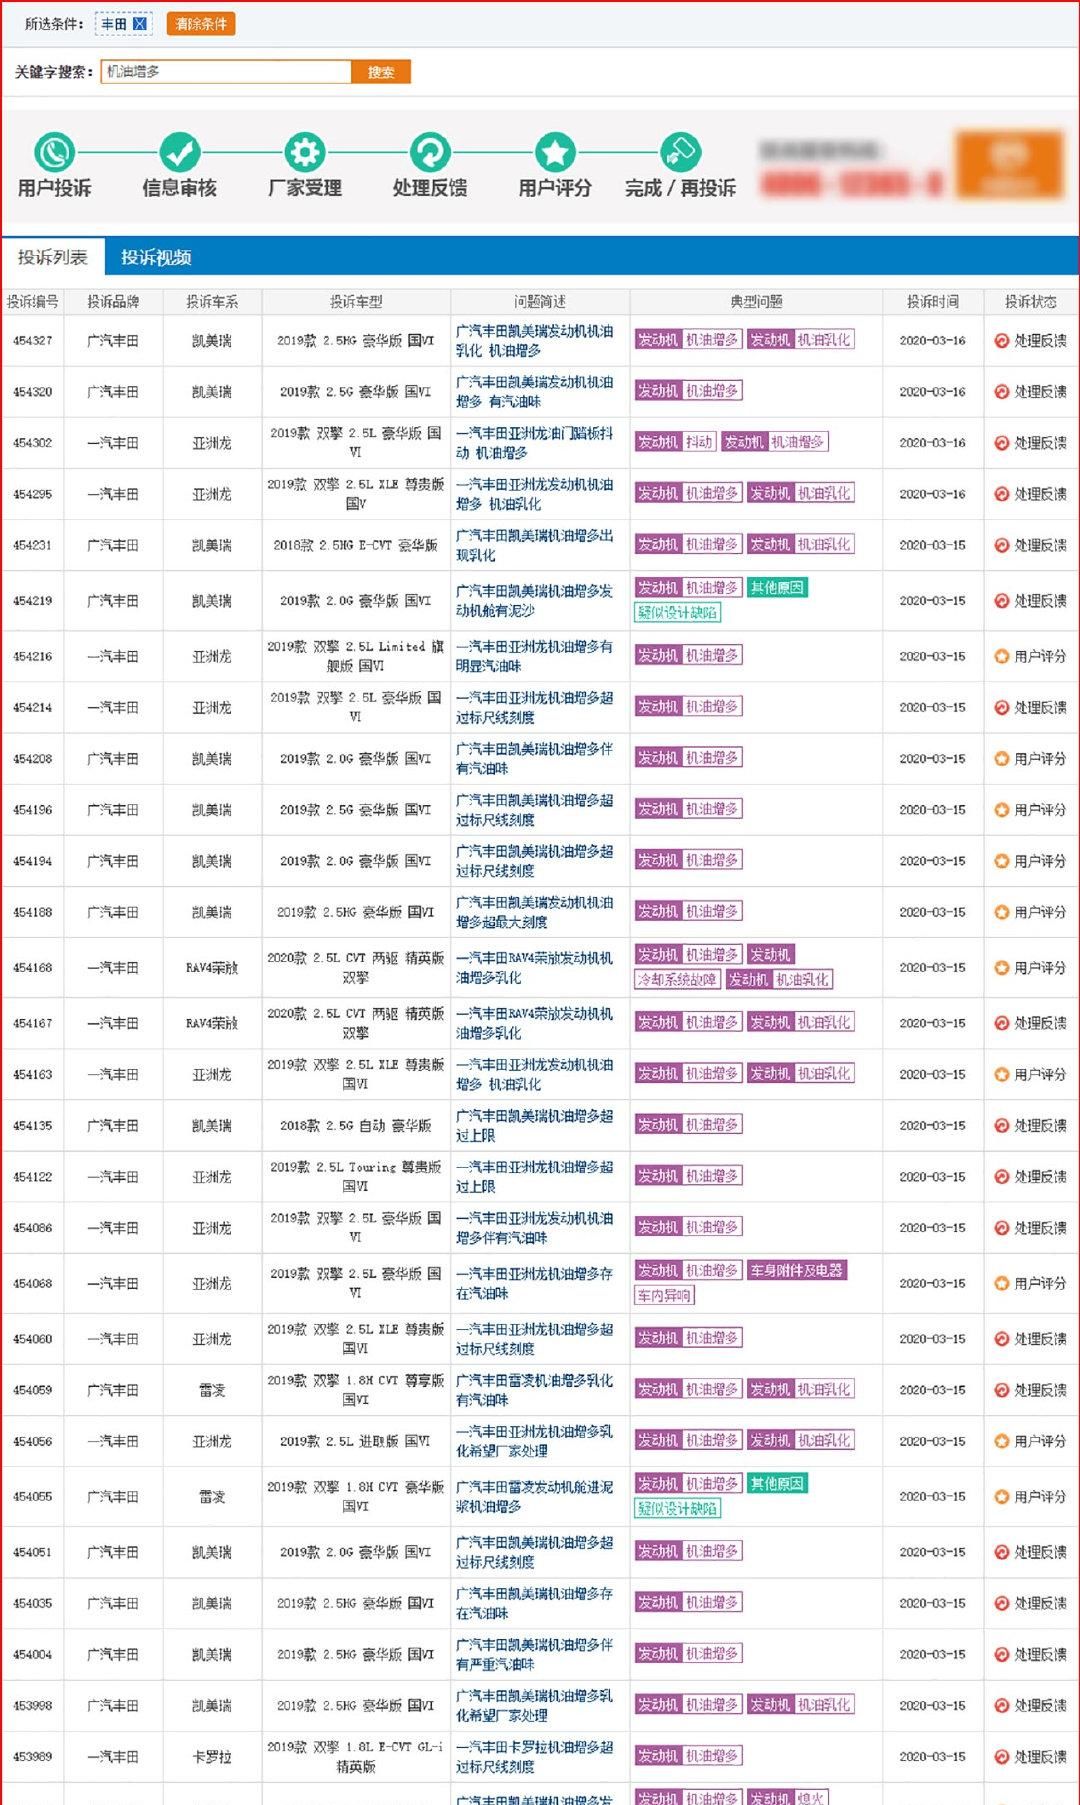The height and width of the screenshot is (1805, 1080).
Task: Click the 完成/再投诉 icon
Action: tap(680, 152)
